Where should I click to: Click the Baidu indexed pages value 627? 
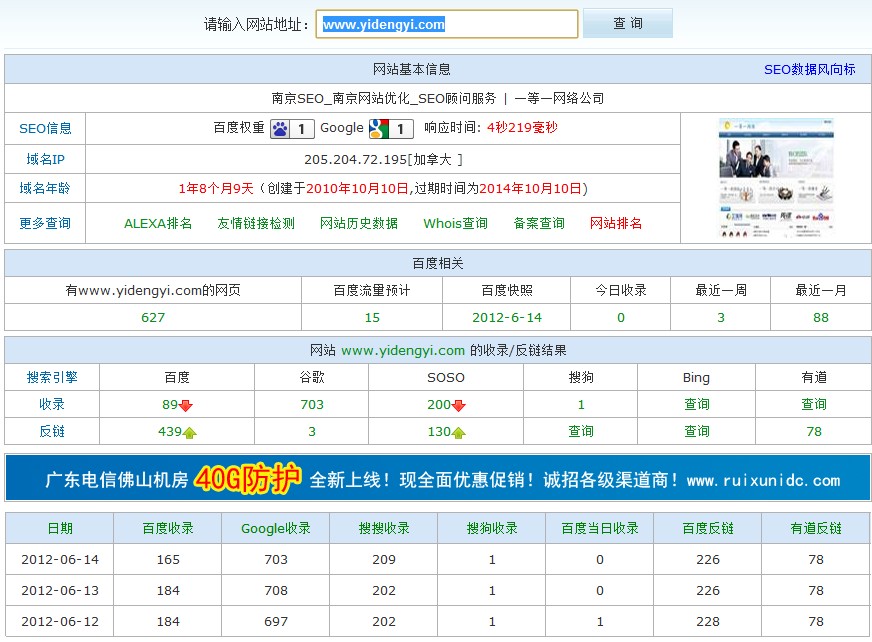point(153,318)
